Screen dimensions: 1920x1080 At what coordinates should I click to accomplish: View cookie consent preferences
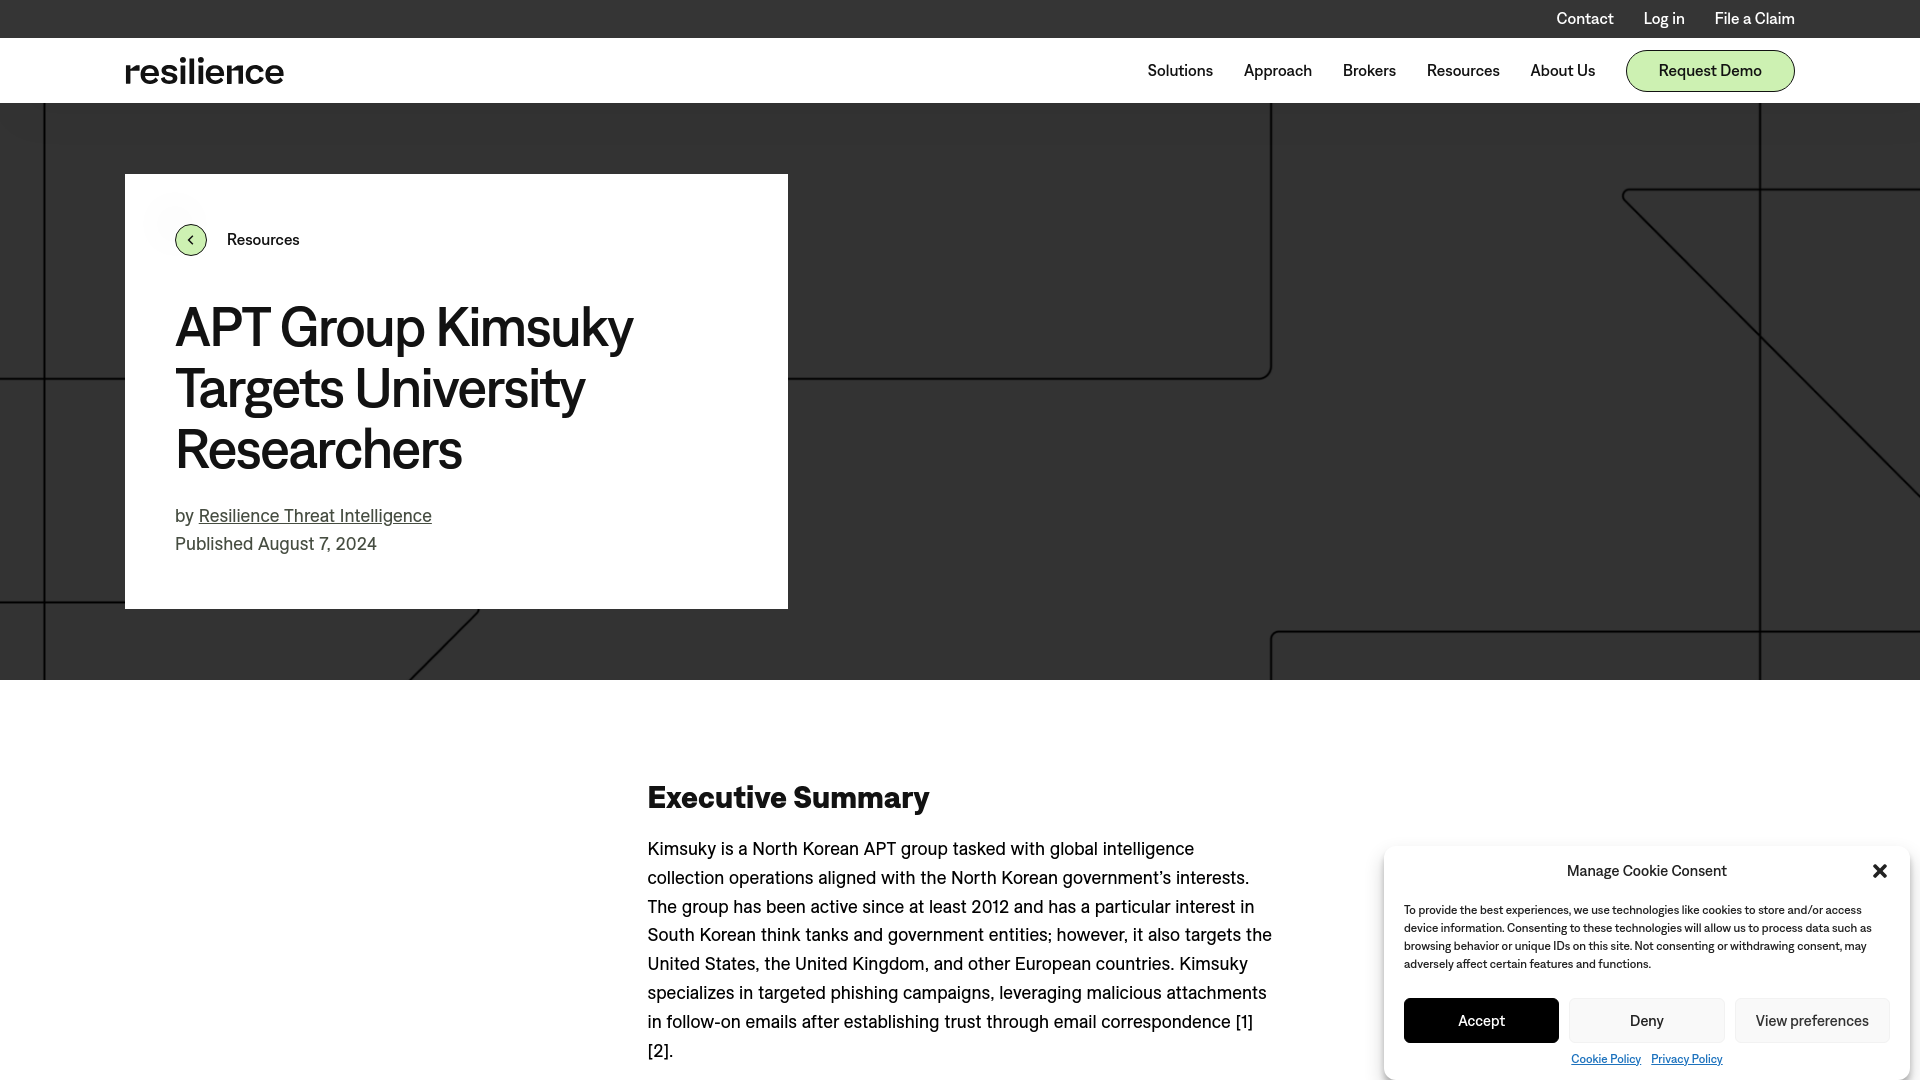[x=1812, y=1019]
